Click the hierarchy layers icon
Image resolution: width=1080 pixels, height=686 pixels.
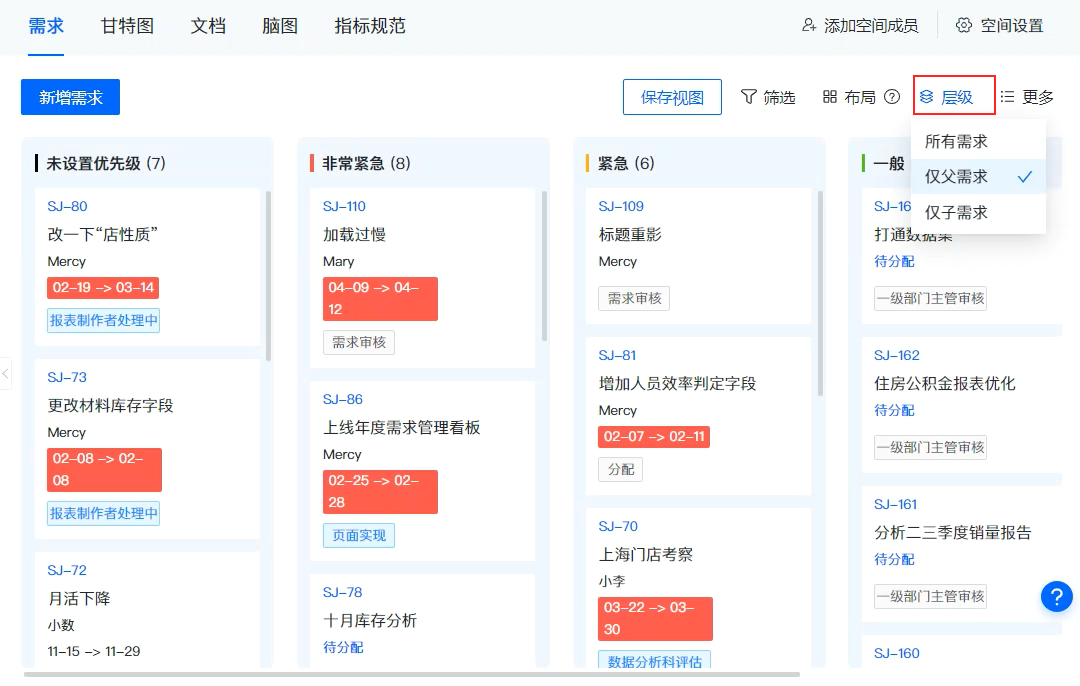pyautogui.click(x=927, y=97)
